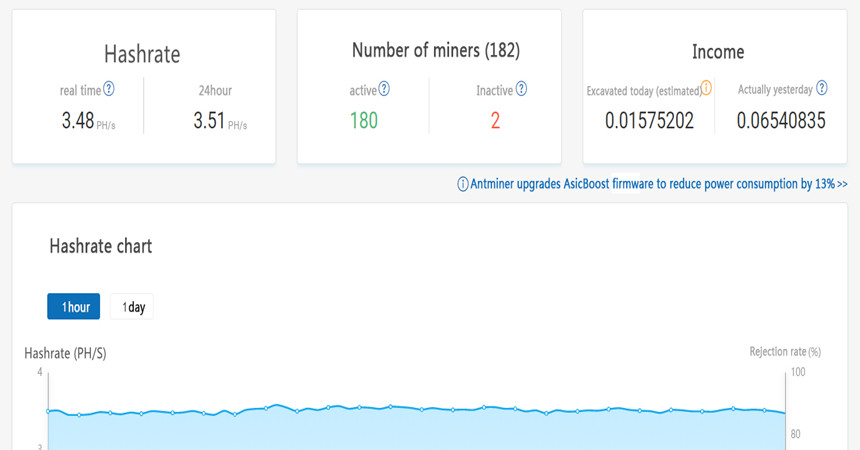Click info icon before Antminer announcement
Image resolution: width=860 pixels, height=450 pixels.
coord(462,184)
